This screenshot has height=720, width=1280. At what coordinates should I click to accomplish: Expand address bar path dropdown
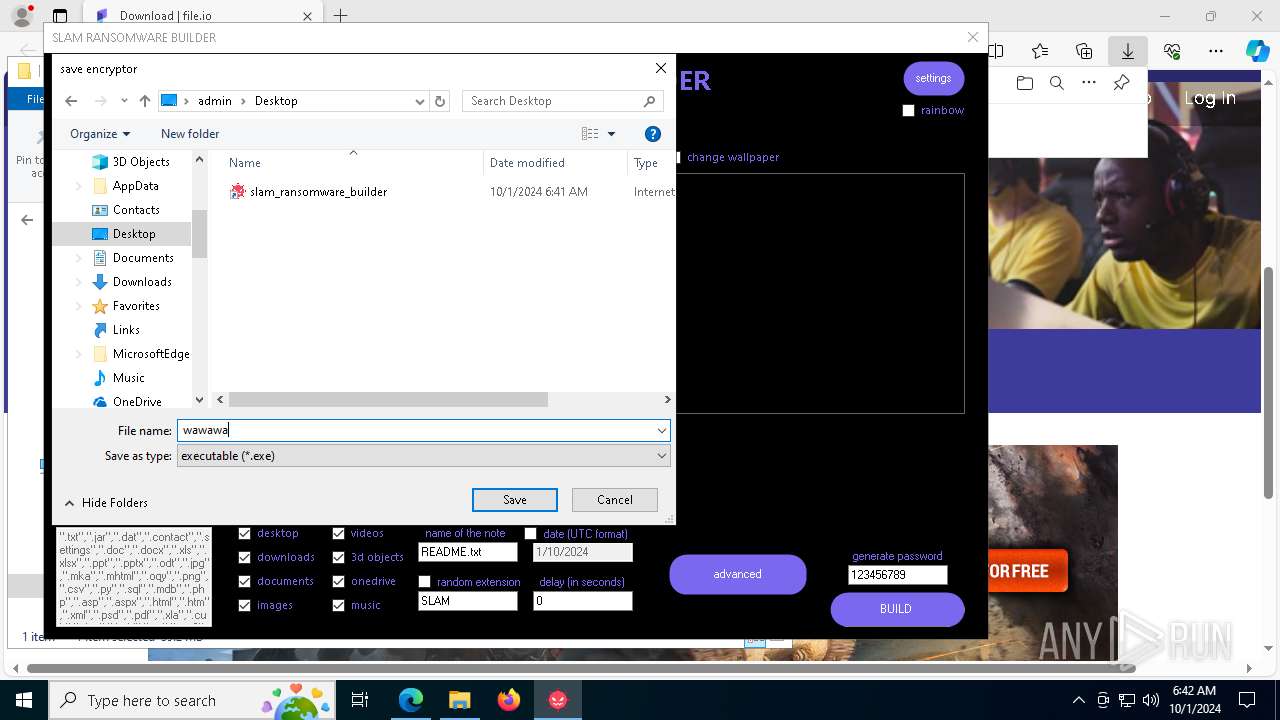(x=420, y=101)
